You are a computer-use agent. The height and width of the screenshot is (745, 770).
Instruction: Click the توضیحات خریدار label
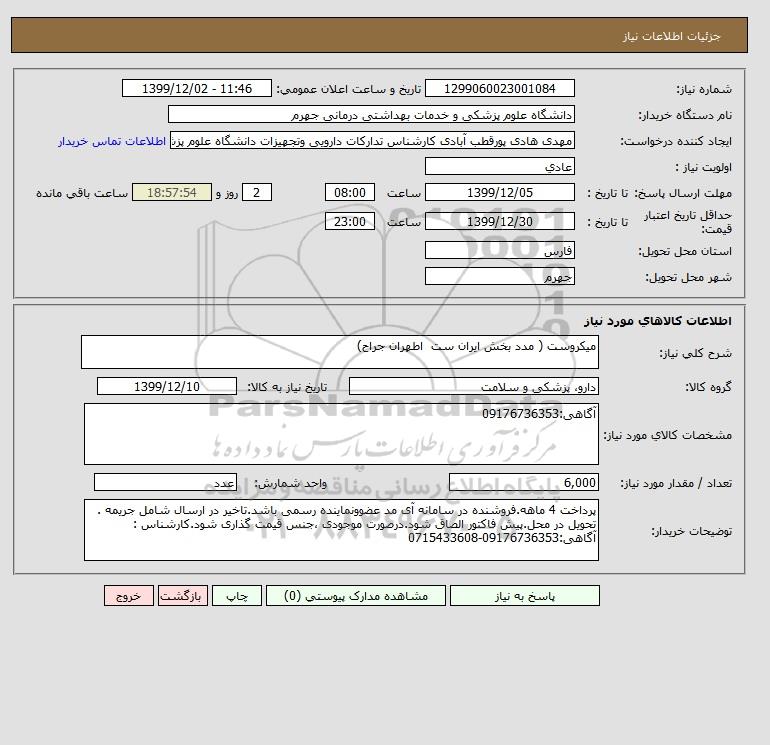[691, 531]
